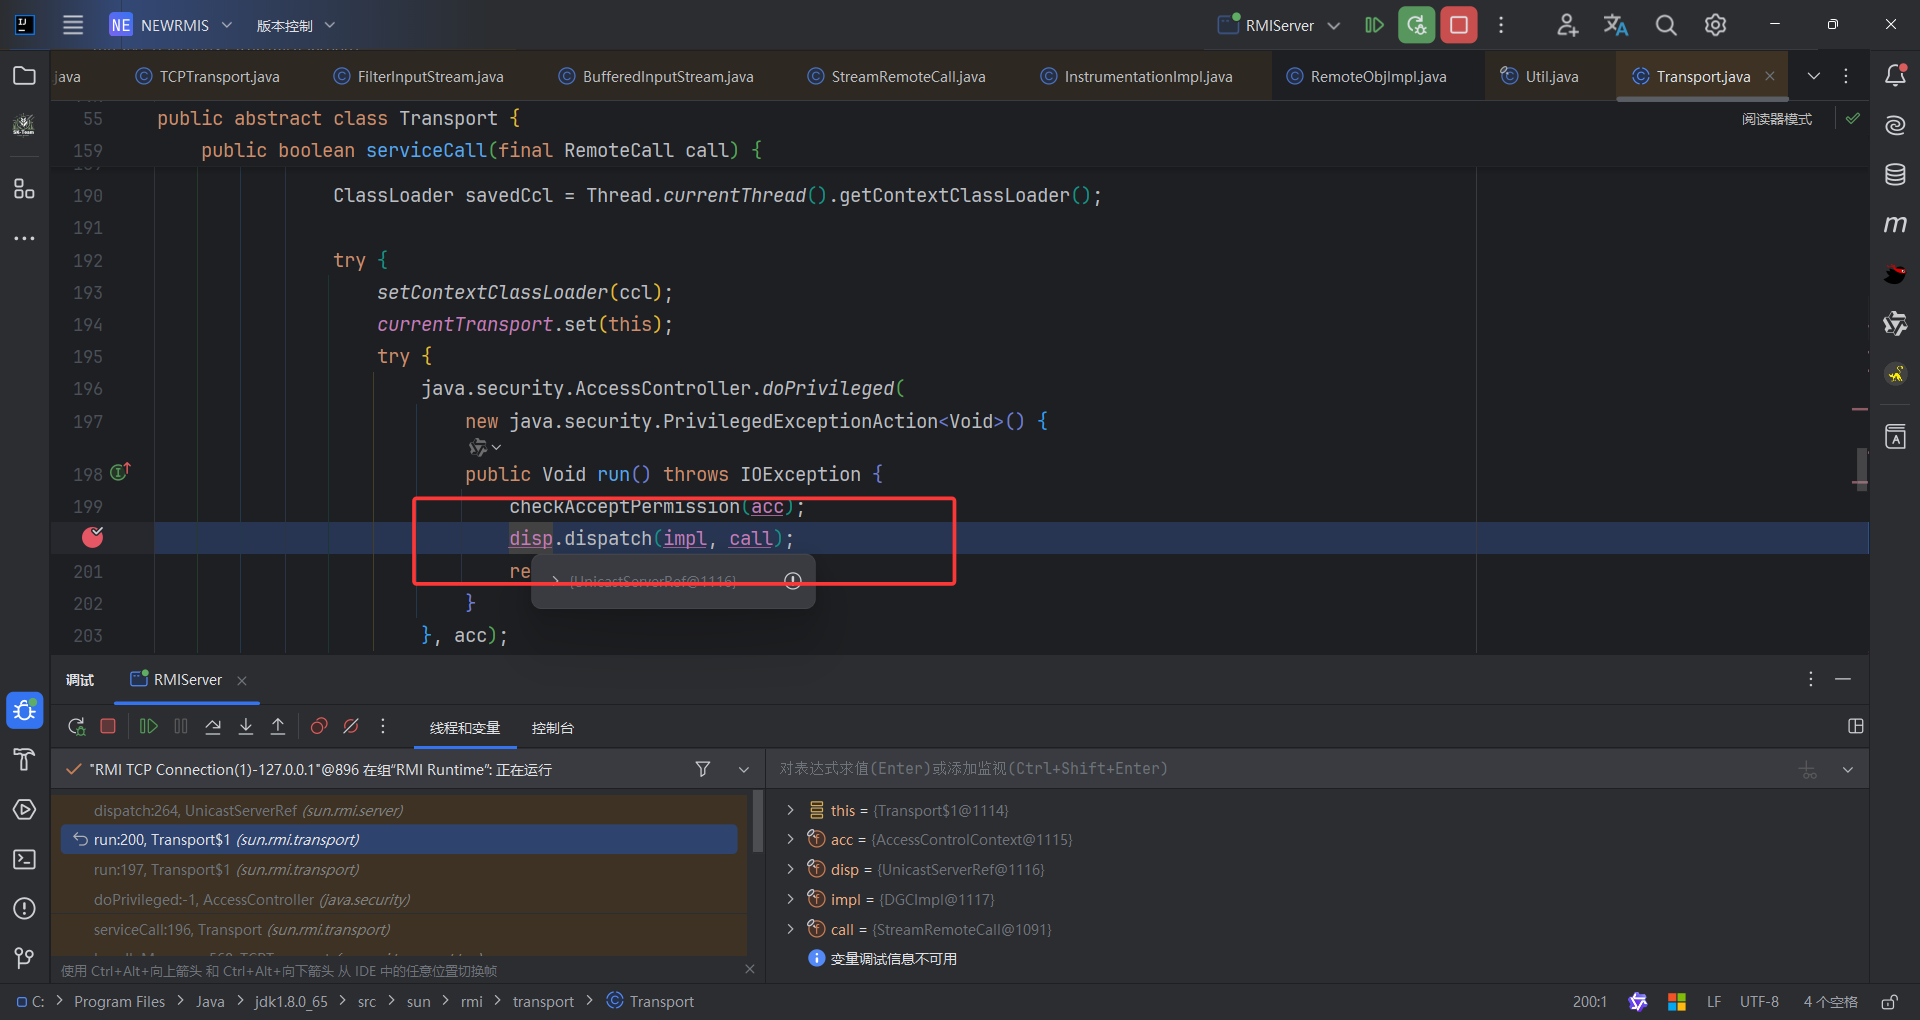Screen dimensions: 1920x1020
Task: Open version control dropdown 版本控制
Action: (x=295, y=25)
